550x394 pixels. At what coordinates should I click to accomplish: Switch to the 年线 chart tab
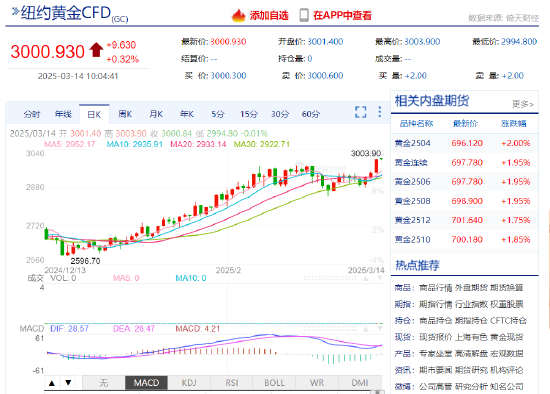tap(63, 114)
